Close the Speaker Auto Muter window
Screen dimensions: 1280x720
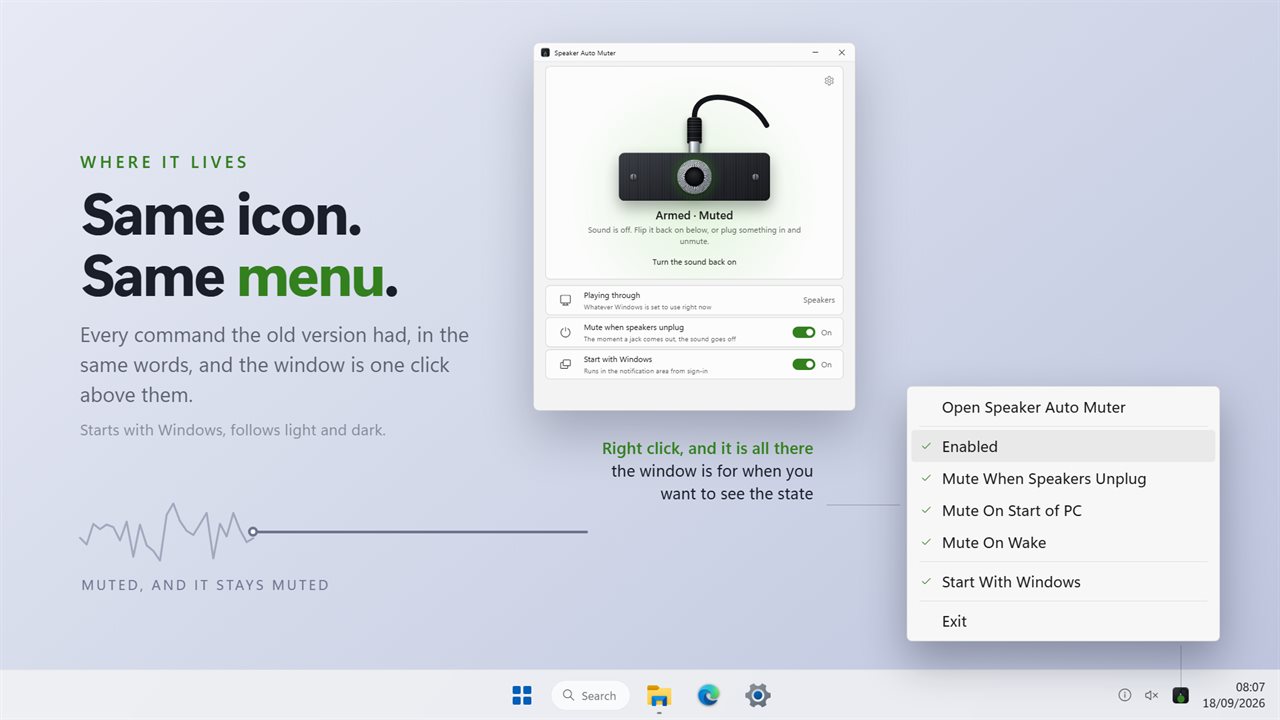click(x=842, y=52)
